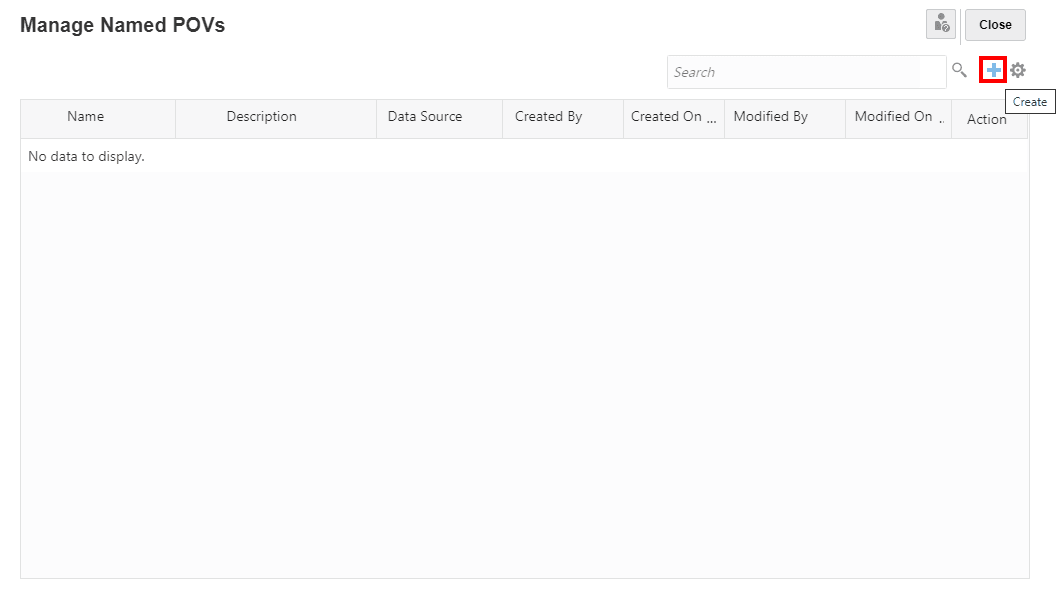Click the Created By column header
Viewport: 1058px width, 596px height.
(563, 118)
